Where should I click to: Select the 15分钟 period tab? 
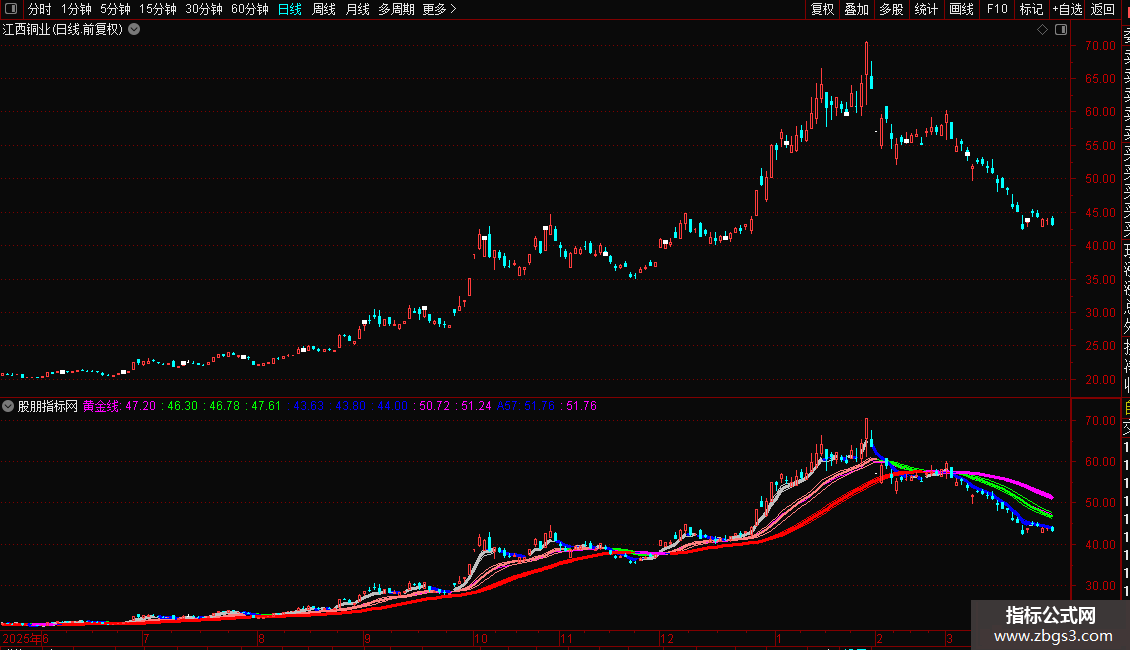[x=158, y=9]
